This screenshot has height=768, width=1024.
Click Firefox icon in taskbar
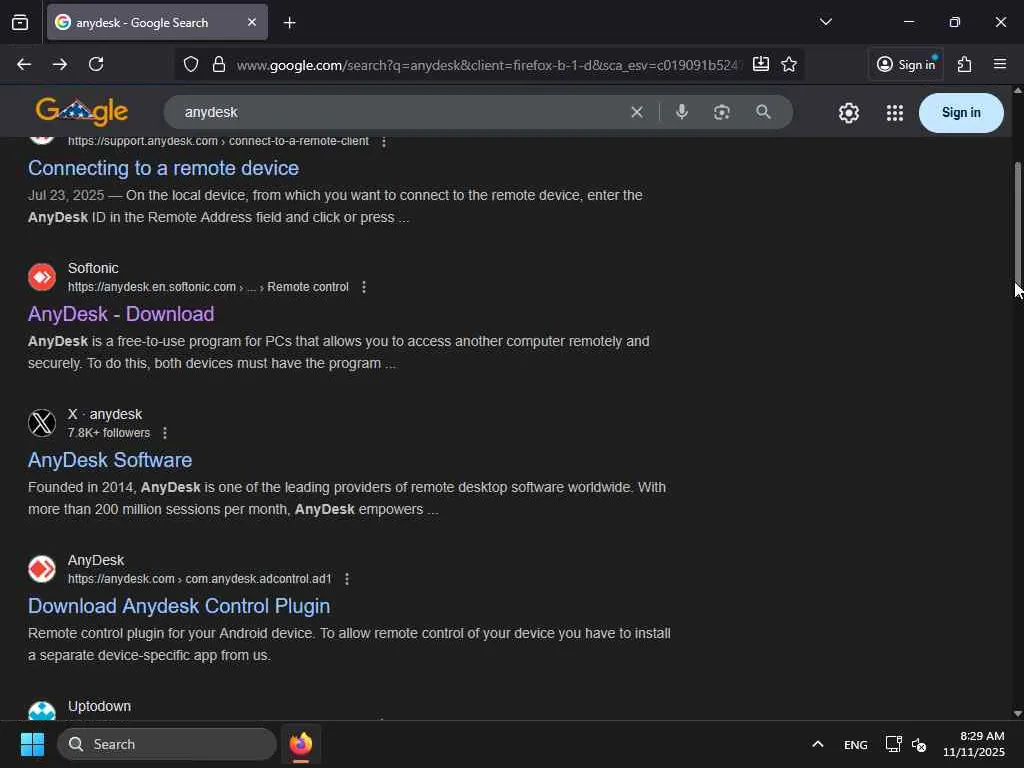301,744
